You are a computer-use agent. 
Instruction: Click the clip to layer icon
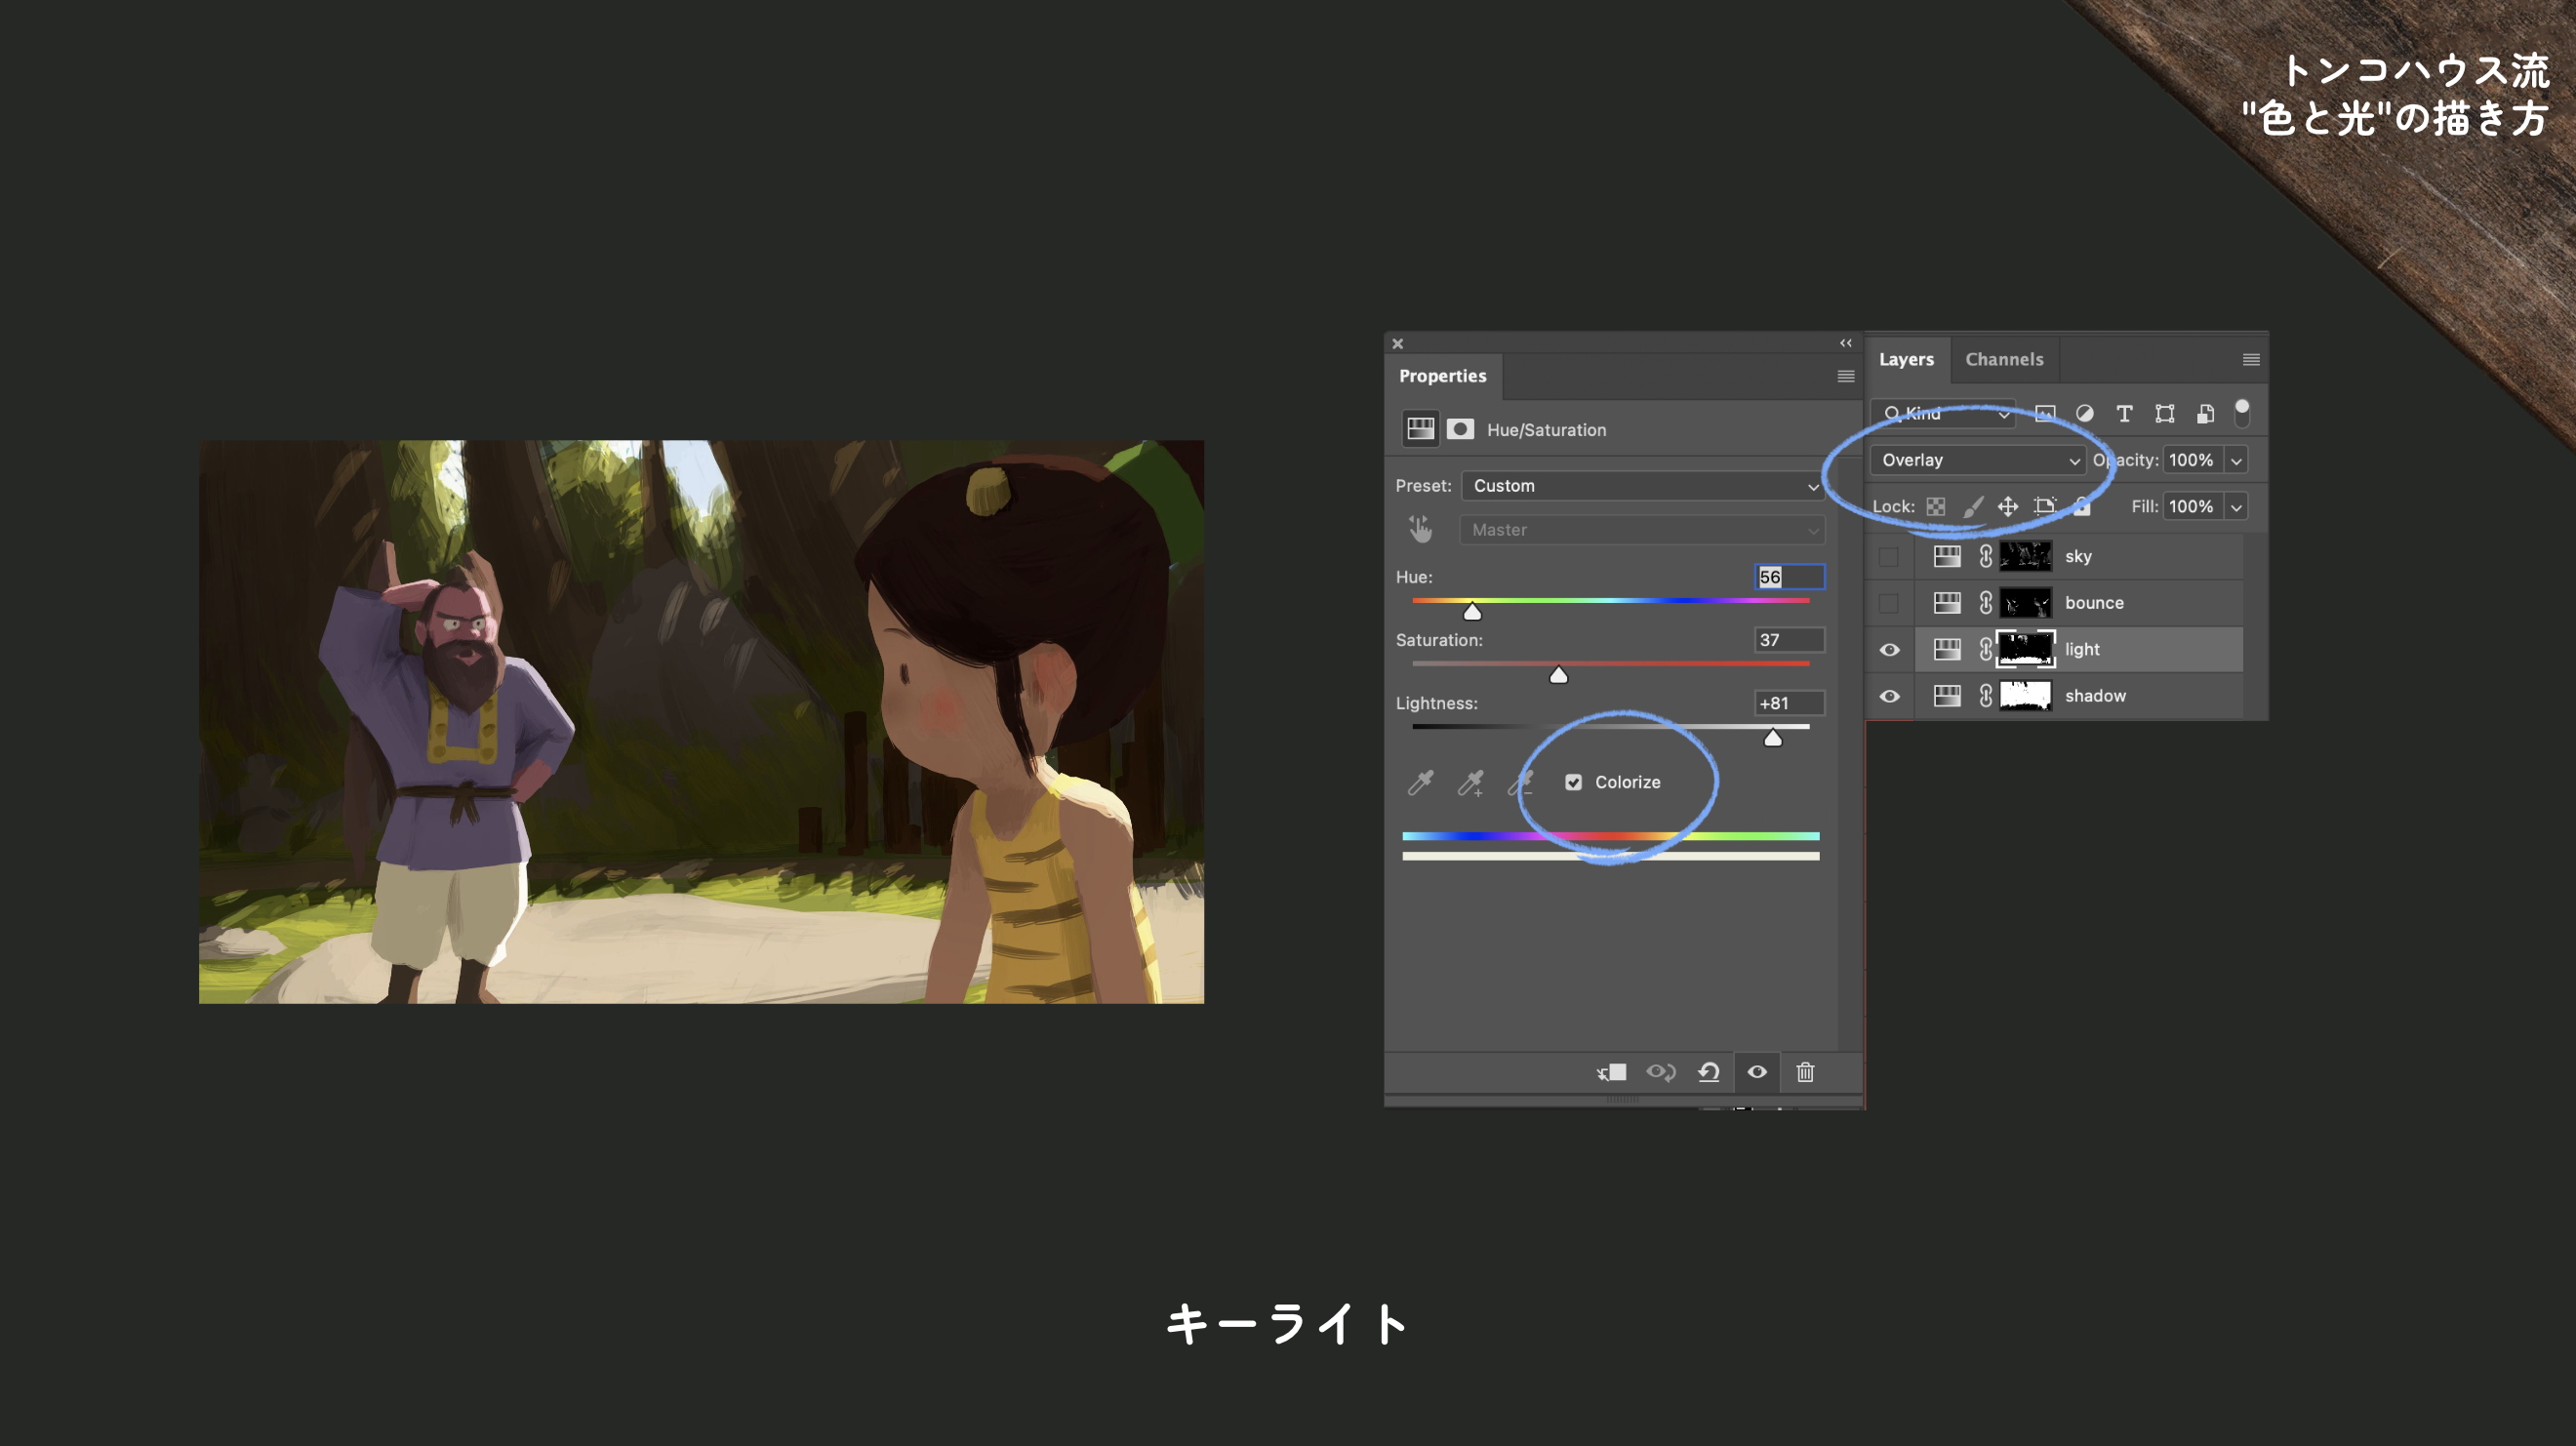[x=1611, y=1072]
